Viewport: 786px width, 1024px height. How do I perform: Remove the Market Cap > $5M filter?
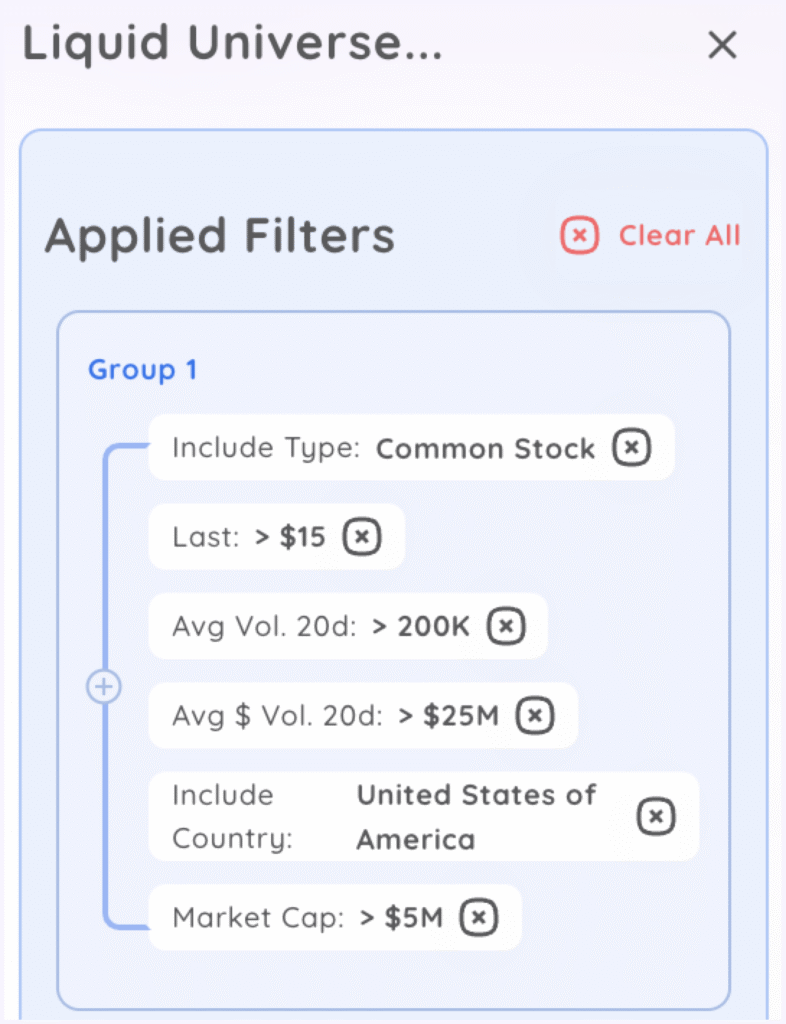pyautogui.click(x=478, y=917)
